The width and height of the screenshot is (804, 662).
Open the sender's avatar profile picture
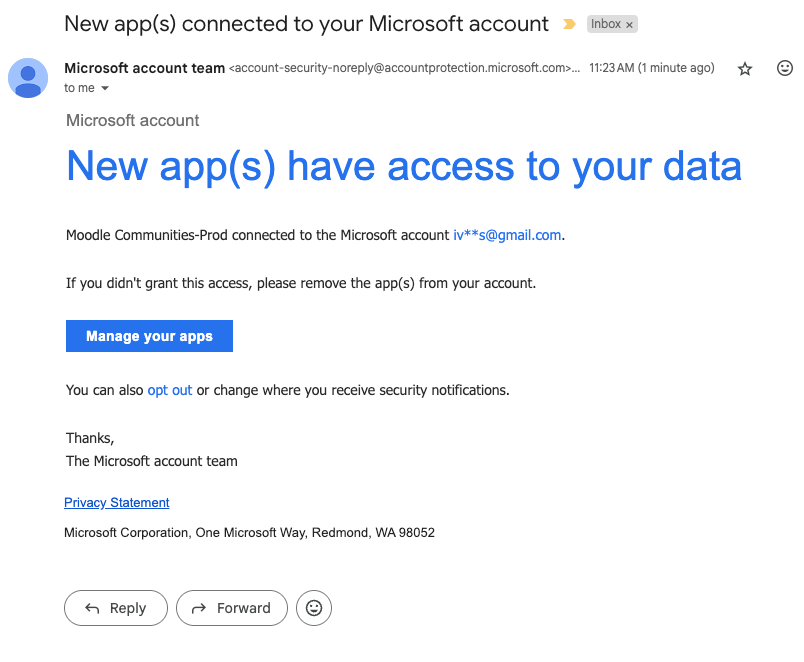(x=28, y=77)
